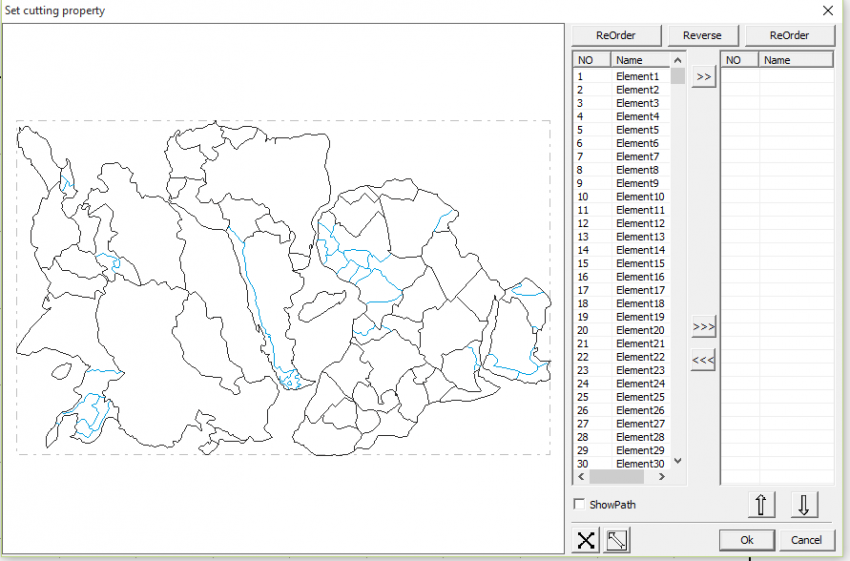
Task: Enable the ShowPath checkbox
Action: click(580, 505)
